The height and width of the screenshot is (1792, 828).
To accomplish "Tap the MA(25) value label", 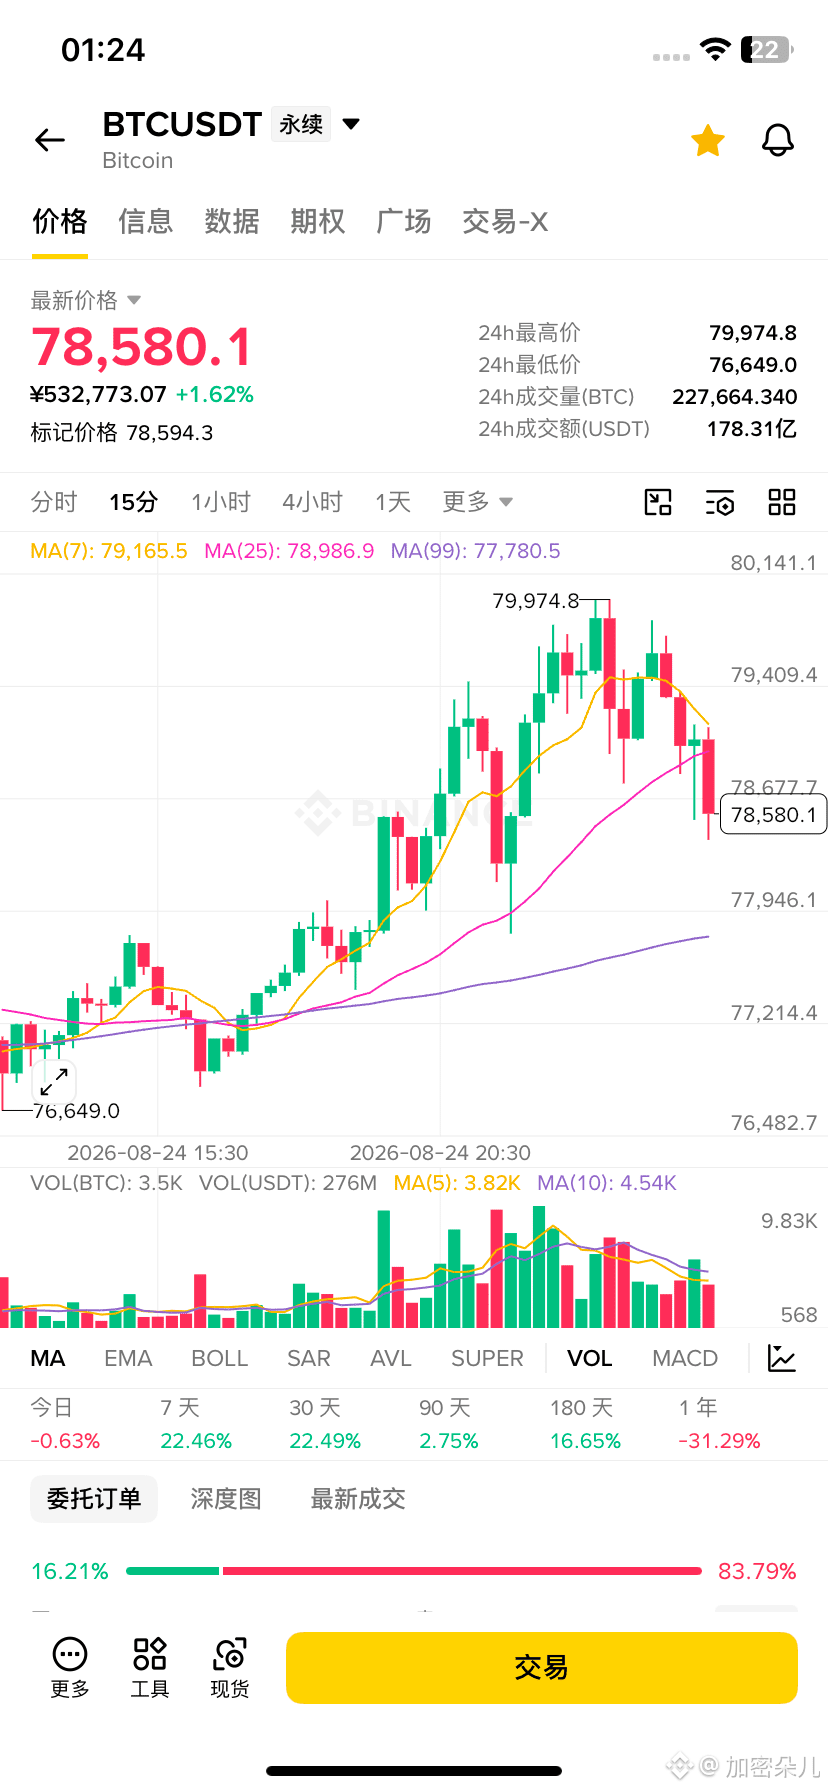I will click(289, 551).
